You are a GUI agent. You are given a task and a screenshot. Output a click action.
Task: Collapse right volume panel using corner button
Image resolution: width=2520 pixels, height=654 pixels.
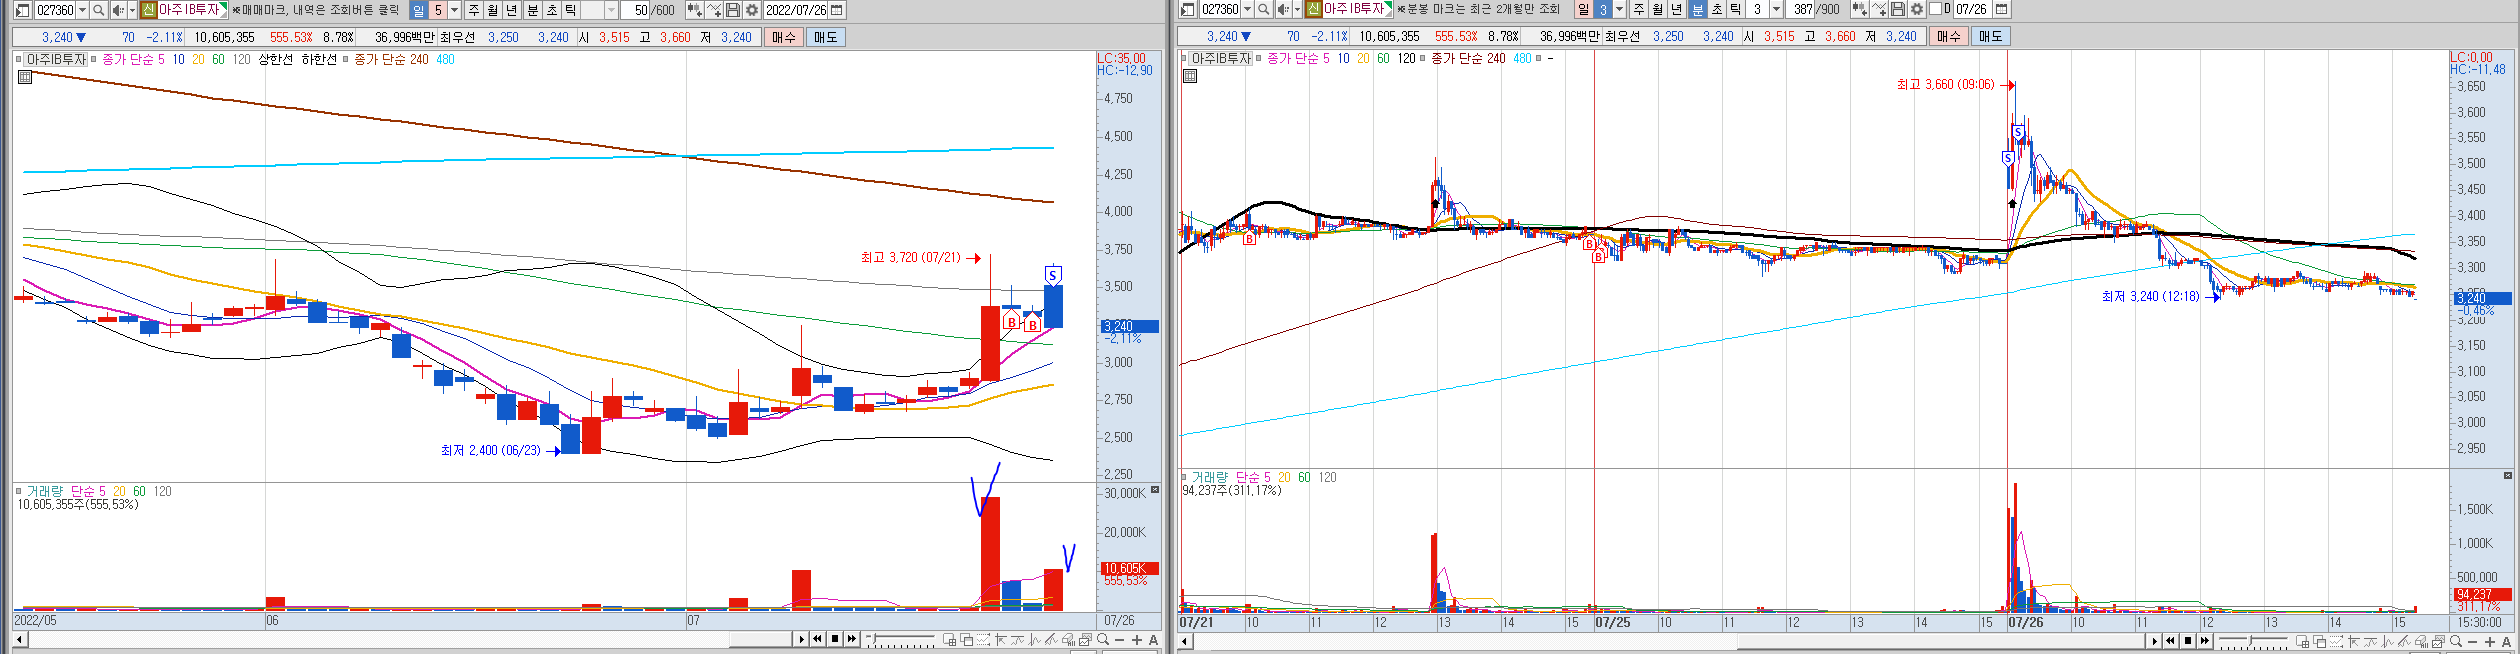(2507, 475)
